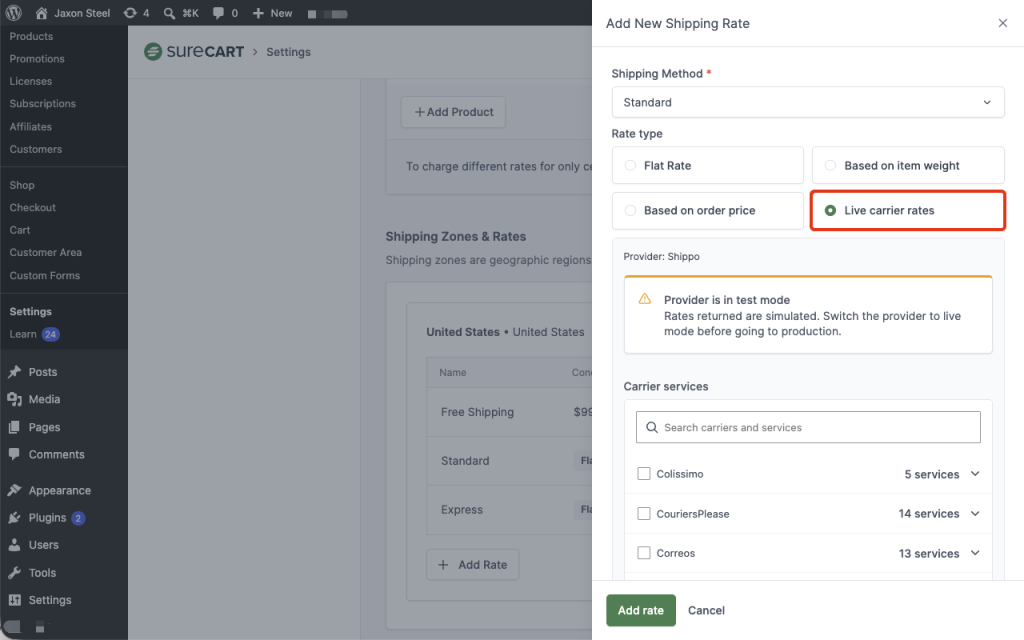Click the warning triangle icon in test mode notice
Image resolution: width=1024 pixels, height=640 pixels.
click(x=645, y=299)
